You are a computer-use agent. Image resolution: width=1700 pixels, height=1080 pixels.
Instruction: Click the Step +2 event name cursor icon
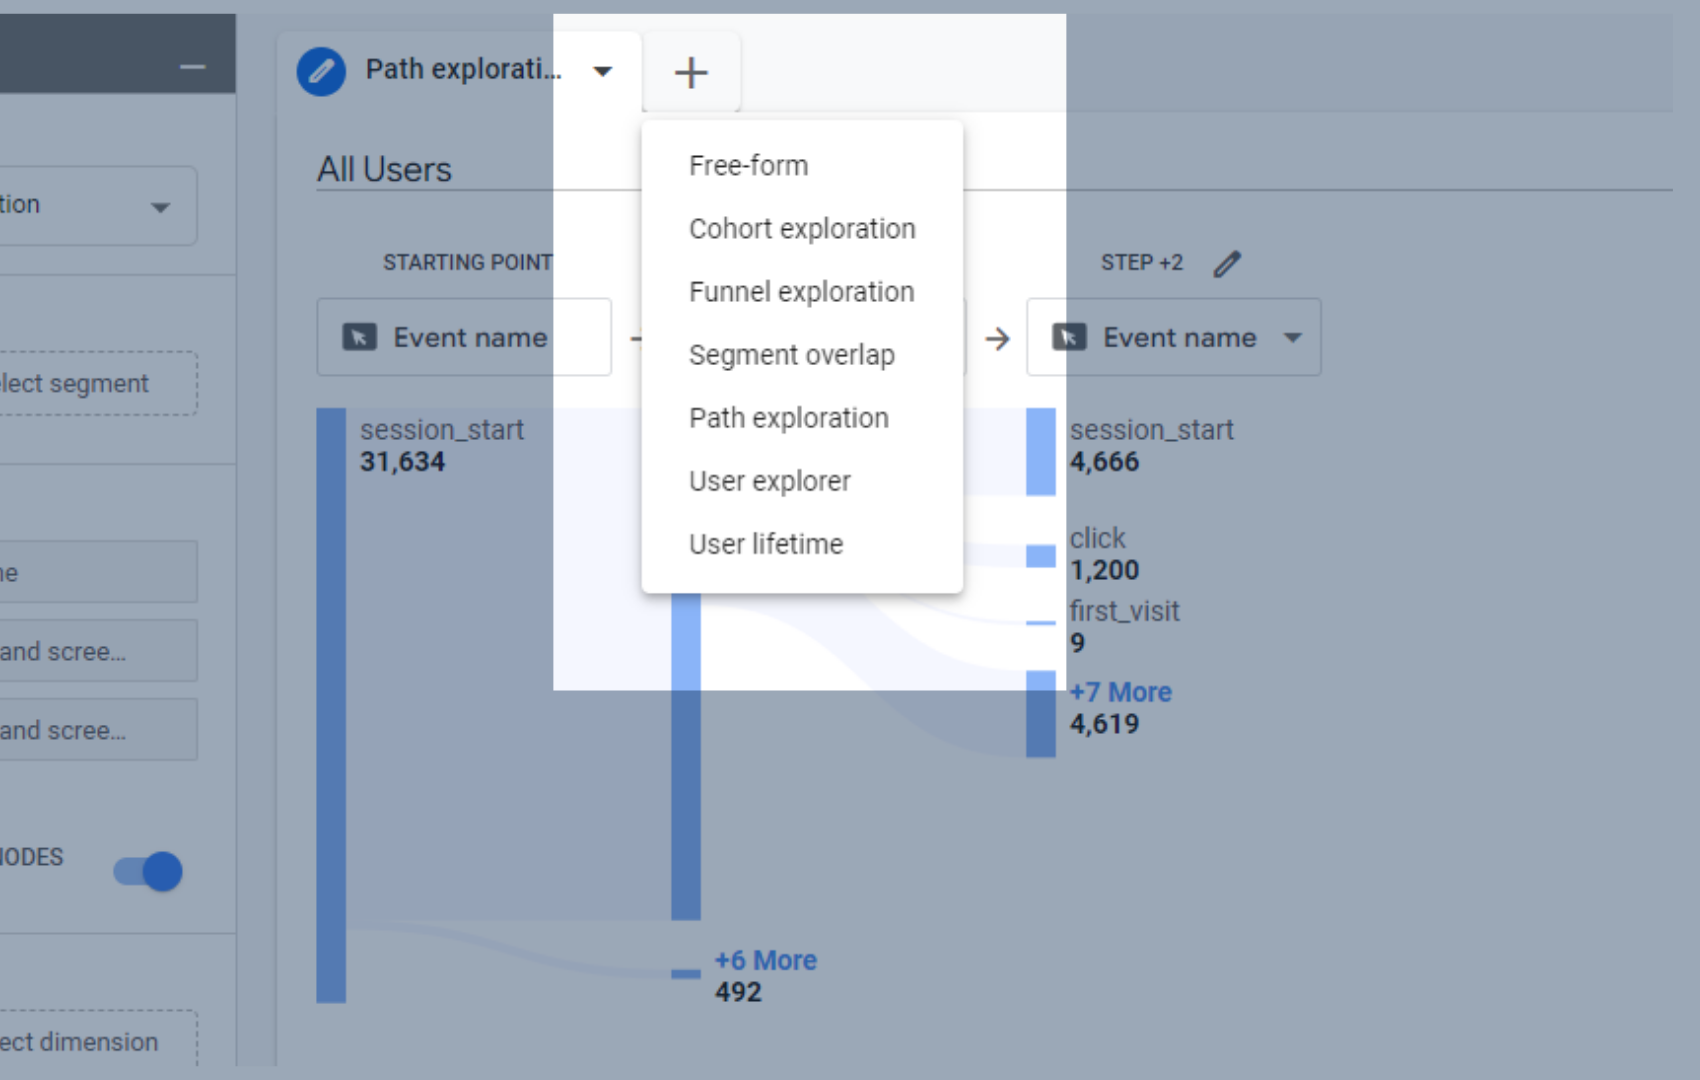[x=1069, y=338]
